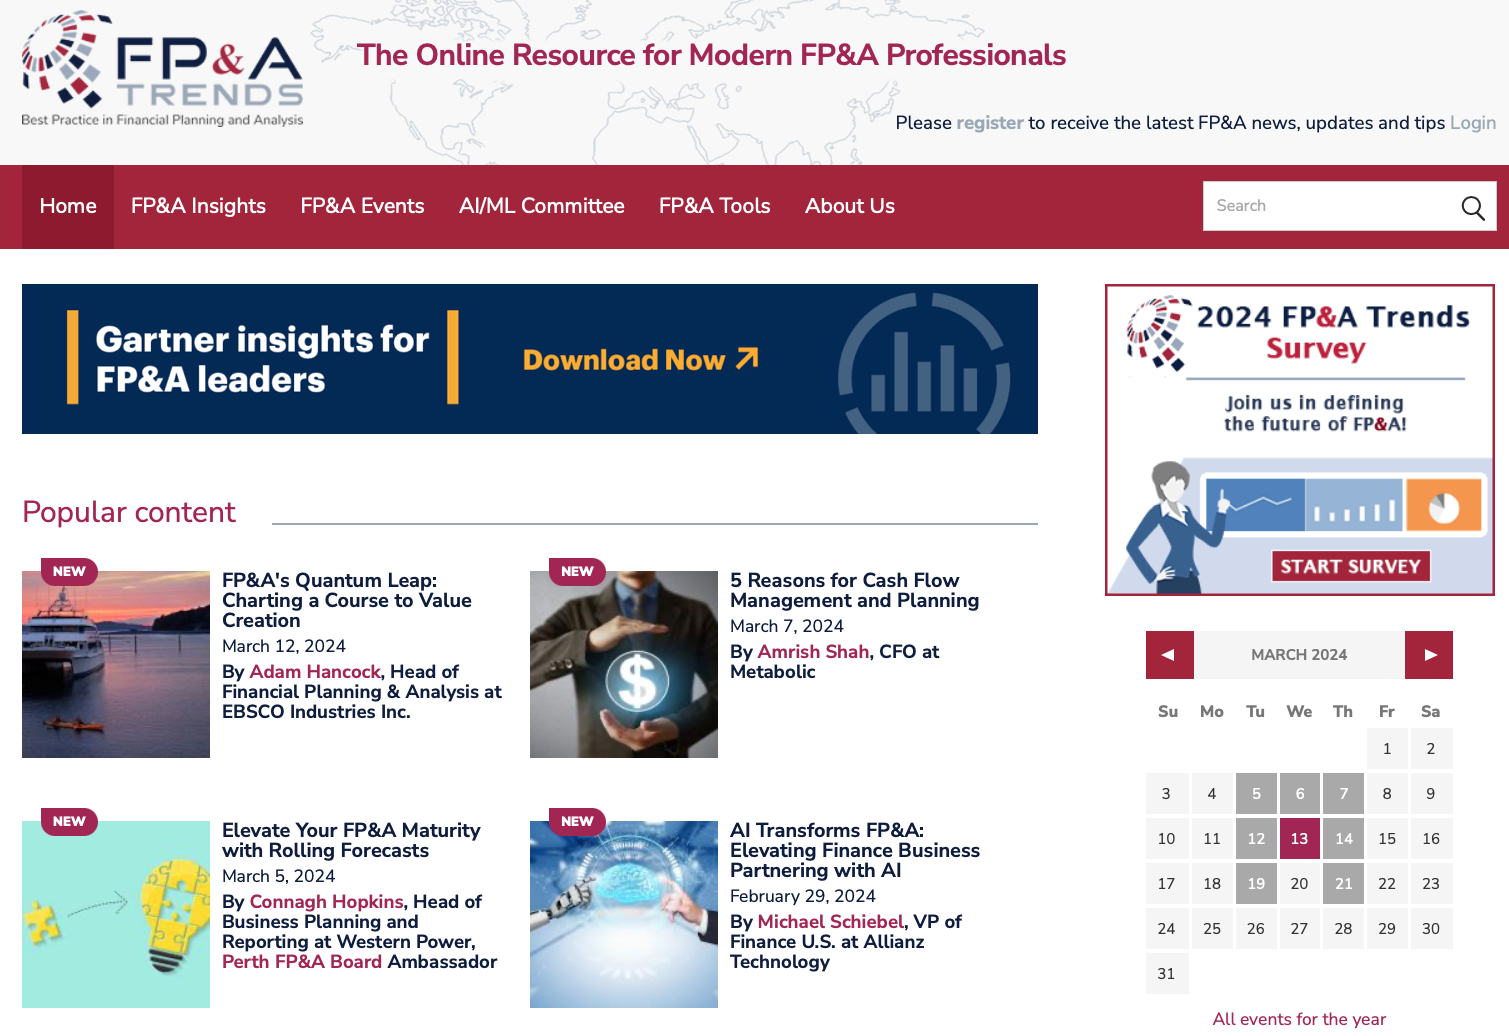This screenshot has width=1509, height=1036.
Task: Select March 21 in the calendar
Action: coord(1343,884)
